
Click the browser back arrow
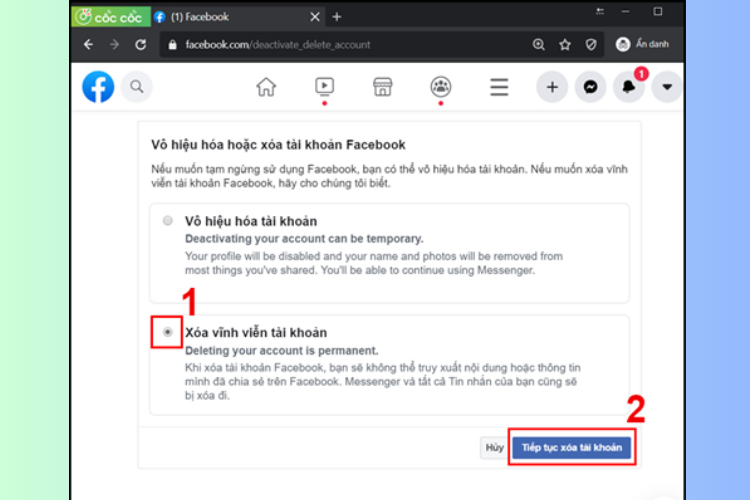tap(88, 44)
